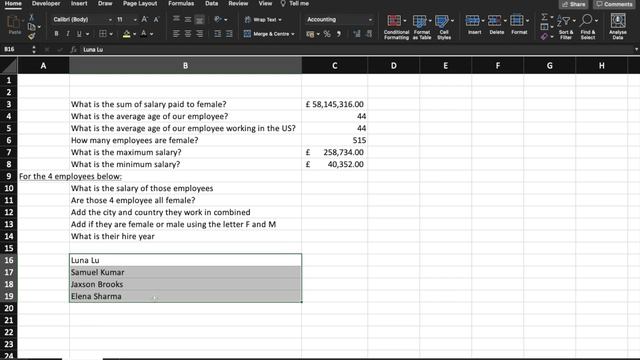This screenshot has height=360, width=640.
Task: Centre text horizontally
Action: [188, 34]
